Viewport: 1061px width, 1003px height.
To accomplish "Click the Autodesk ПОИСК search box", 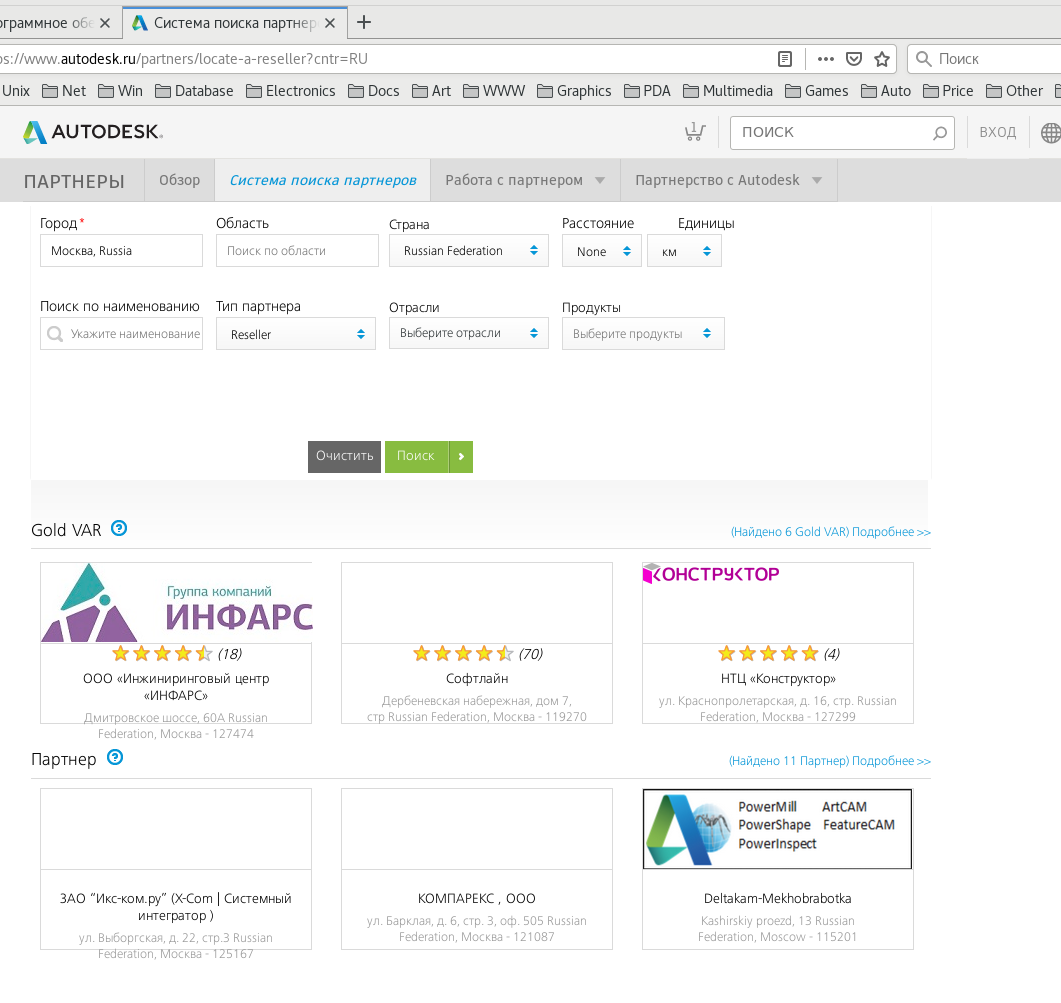I will pyautogui.click(x=842, y=133).
